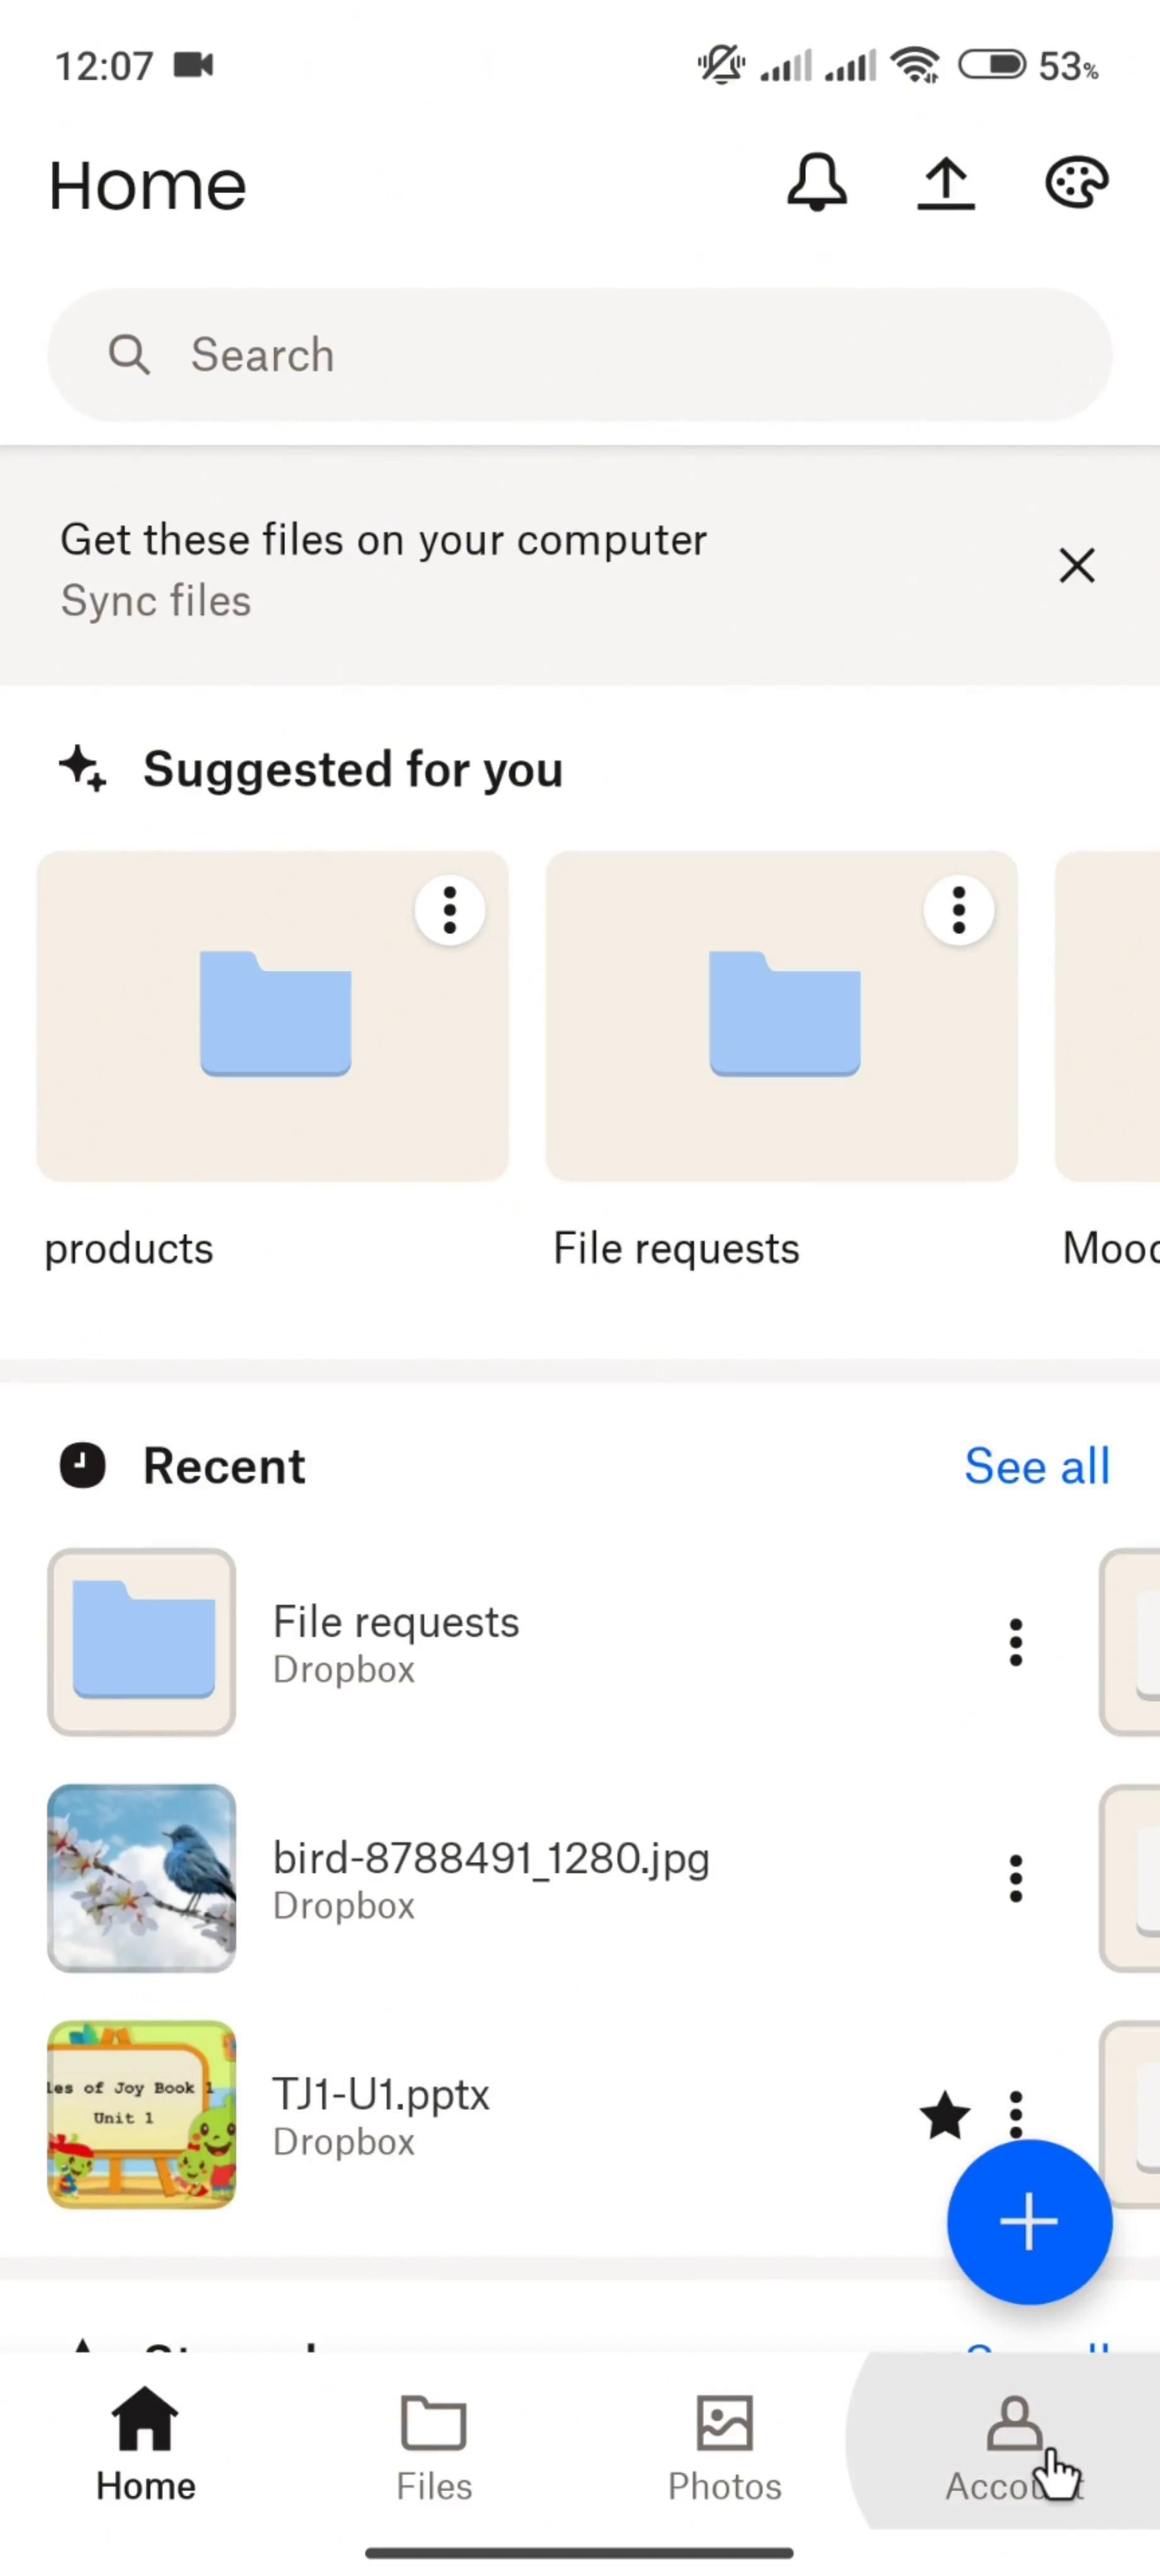This screenshot has height=2576, width=1160.
Task: Tap the upload arrow icon
Action: [x=945, y=184]
